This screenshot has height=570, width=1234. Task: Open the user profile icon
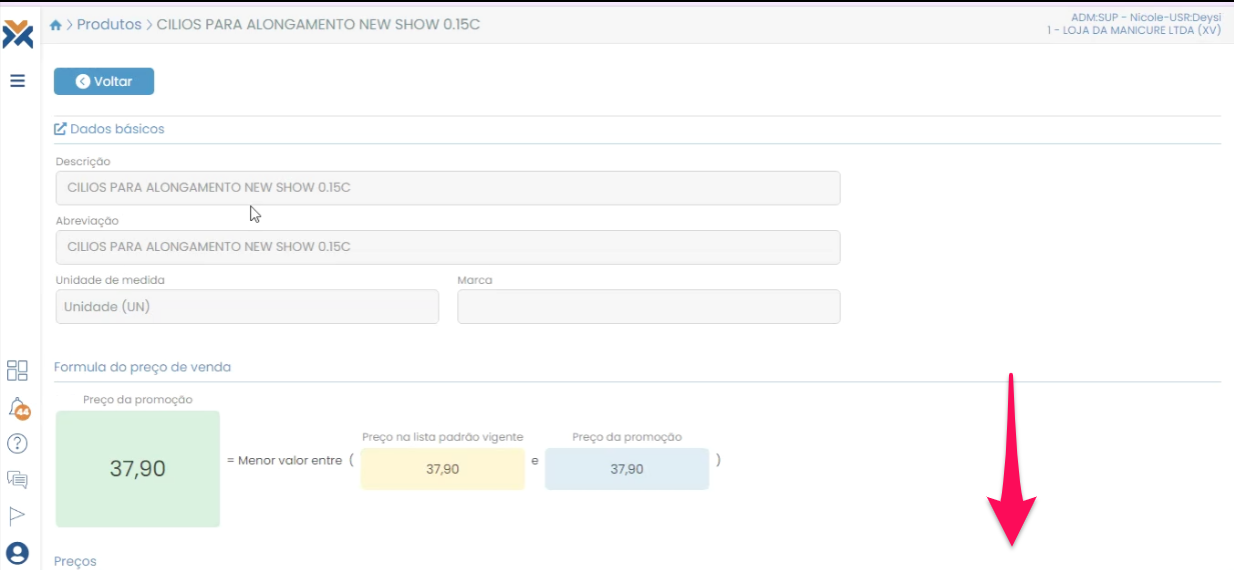coord(17,553)
